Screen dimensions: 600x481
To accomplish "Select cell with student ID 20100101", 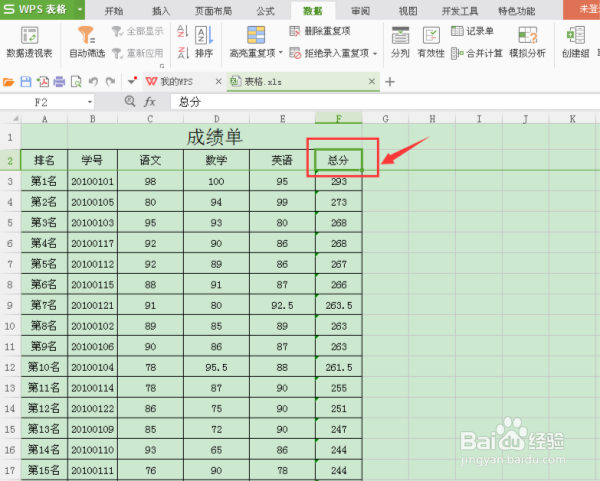I will [x=93, y=181].
